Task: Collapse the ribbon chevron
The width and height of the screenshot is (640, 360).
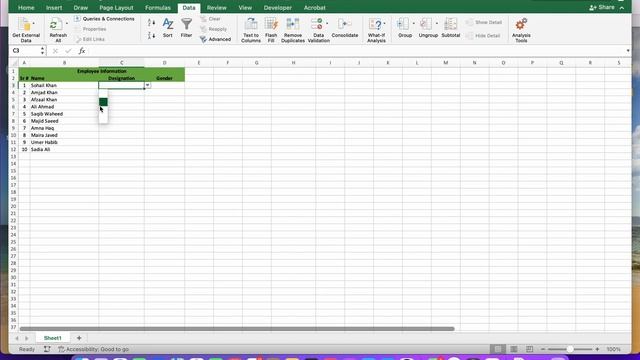Action: pos(622,8)
